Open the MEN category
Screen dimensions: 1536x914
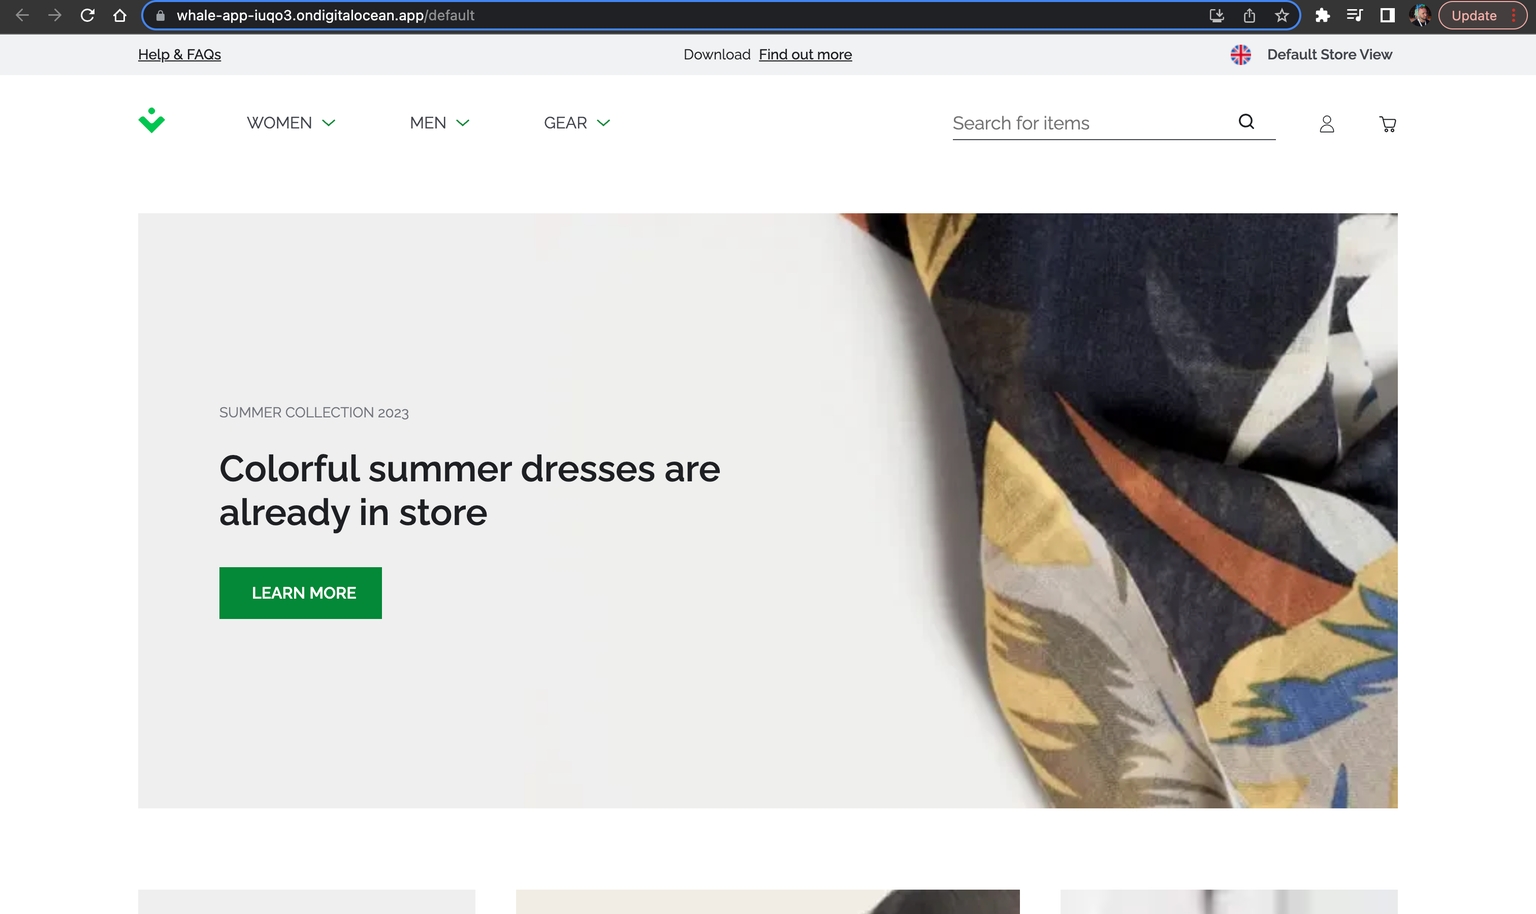(428, 123)
